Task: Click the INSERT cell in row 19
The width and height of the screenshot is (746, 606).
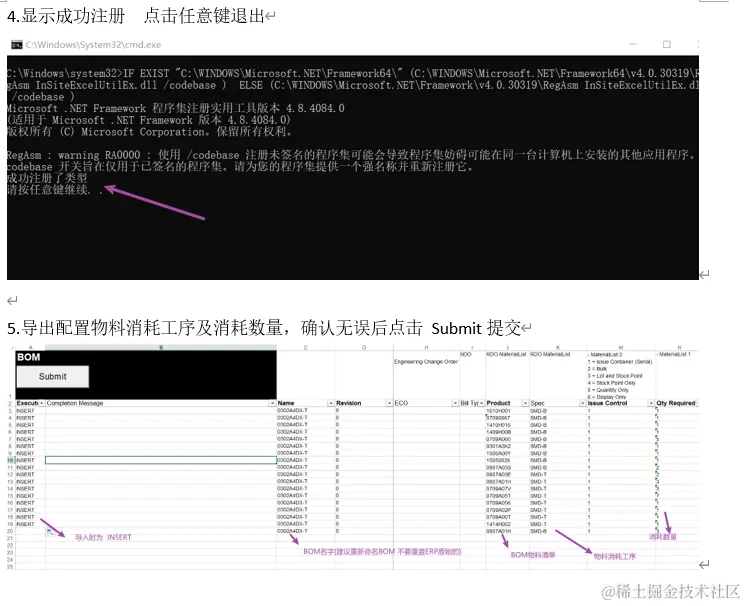Action: [30, 524]
